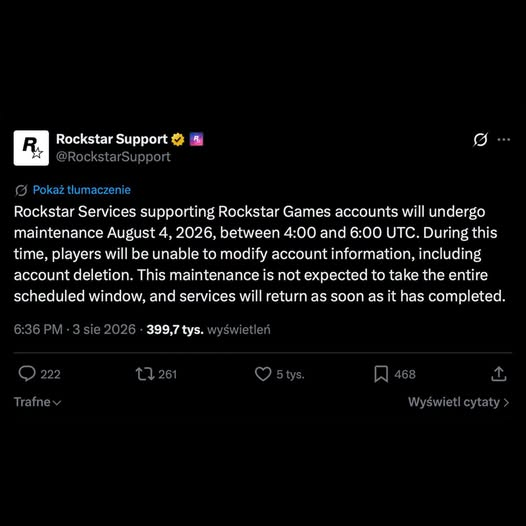Click the 6:36 PM timestamp
526x526 pixels.
(38, 329)
